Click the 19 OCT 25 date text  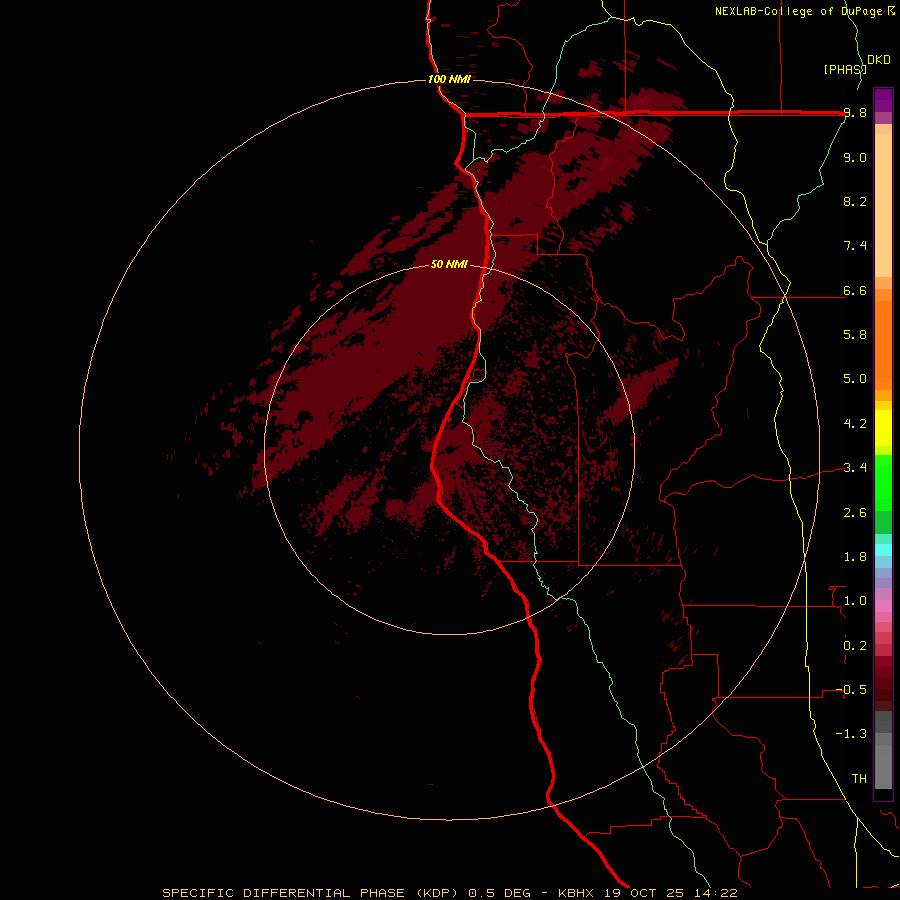[642, 893]
